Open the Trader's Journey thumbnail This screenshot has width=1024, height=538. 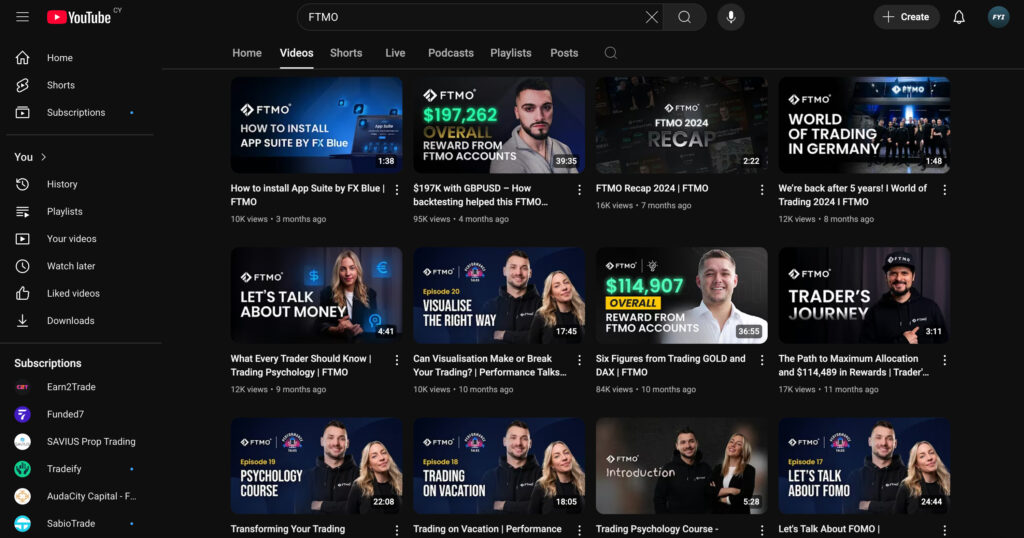864,295
